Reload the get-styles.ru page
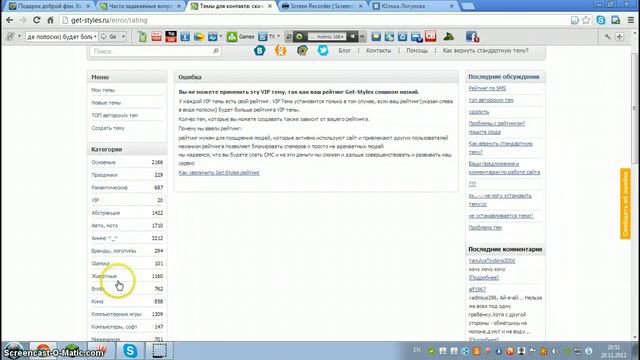 36,20
